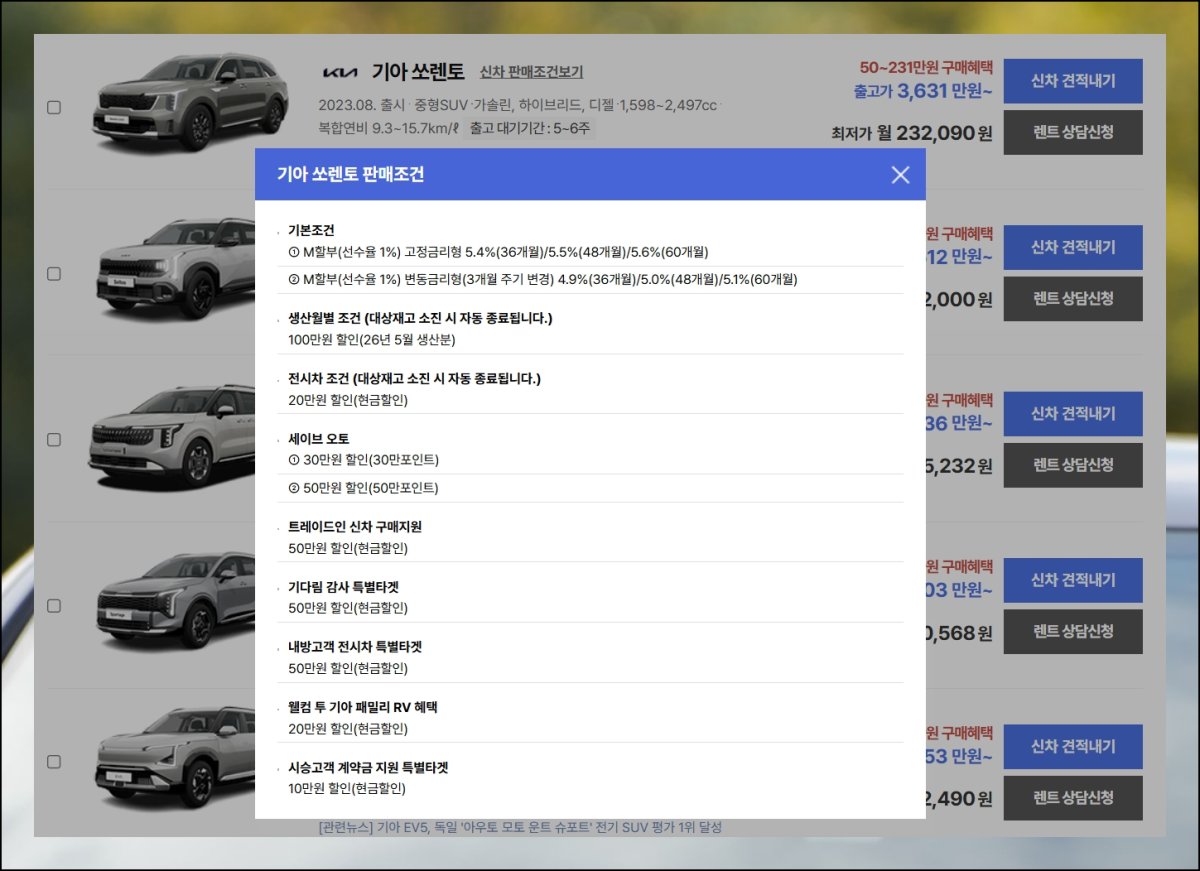Click 신차 견적내기 in the 5,232원 row
Viewport: 1200px width, 871px height.
click(1073, 413)
